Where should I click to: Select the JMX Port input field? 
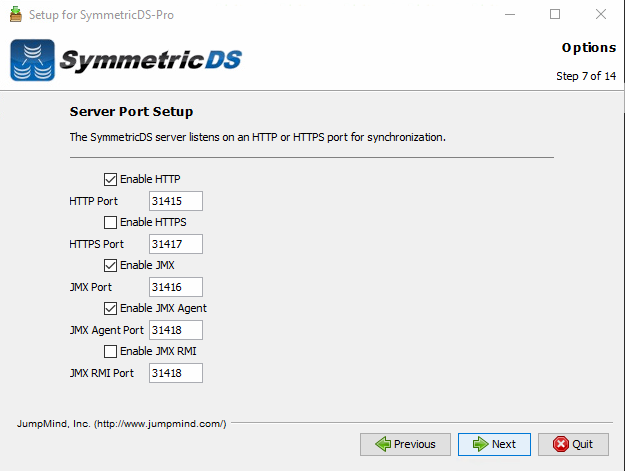tap(176, 287)
